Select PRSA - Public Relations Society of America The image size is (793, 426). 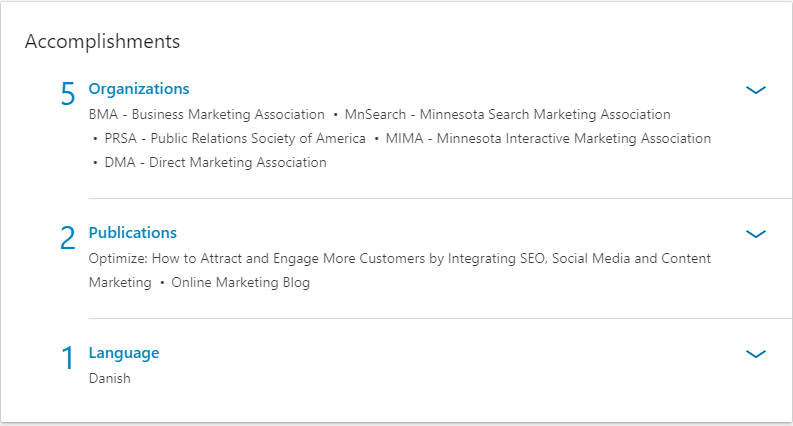(235, 139)
